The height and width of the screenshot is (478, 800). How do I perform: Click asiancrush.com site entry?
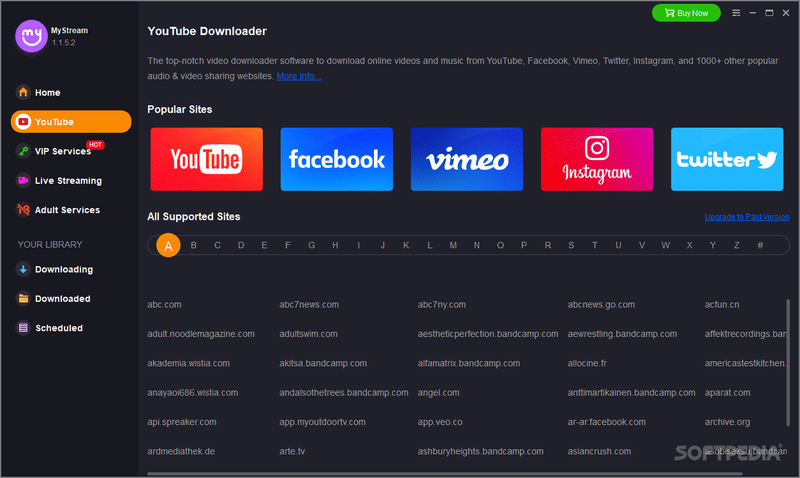pyautogui.click(x=599, y=451)
